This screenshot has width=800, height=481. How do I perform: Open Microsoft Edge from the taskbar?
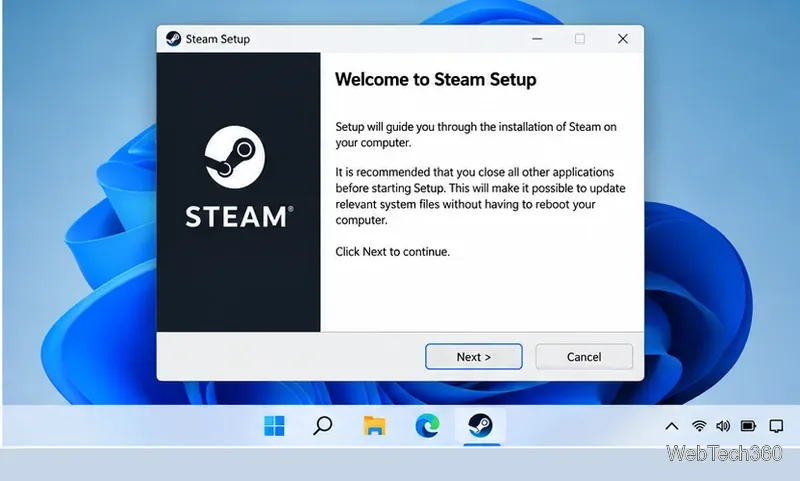click(x=428, y=425)
